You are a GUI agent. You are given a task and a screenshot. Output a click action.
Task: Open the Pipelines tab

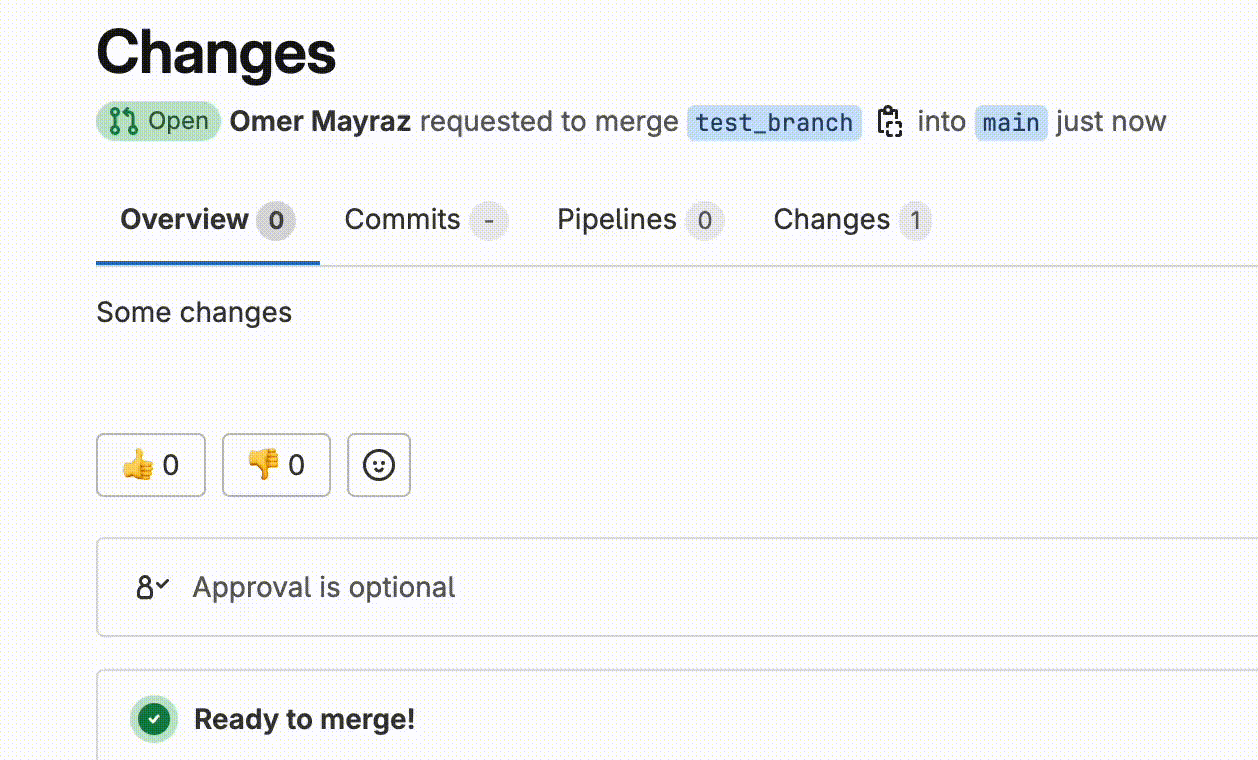pyautogui.click(x=617, y=219)
